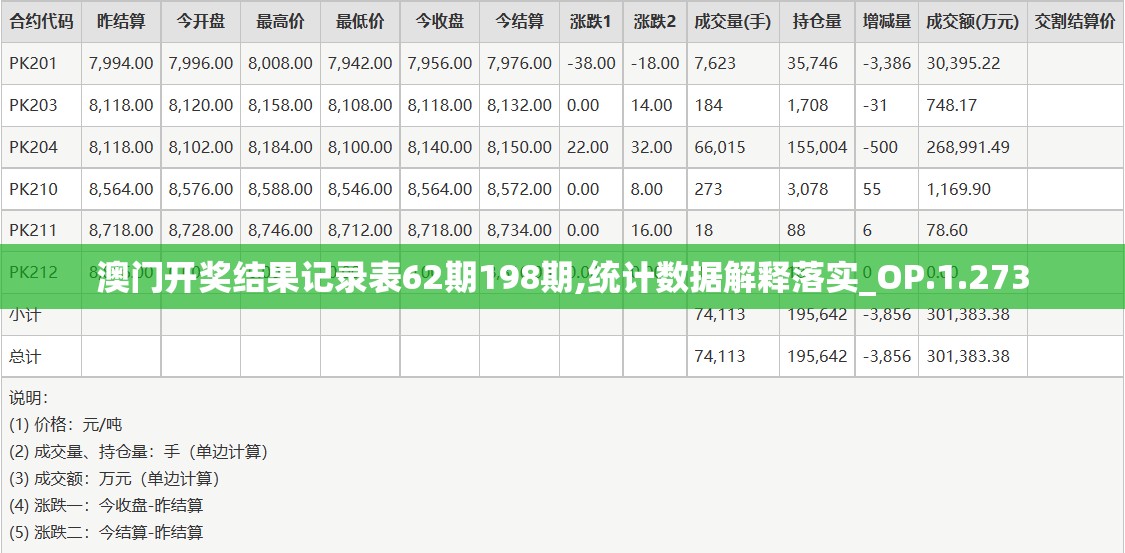The image size is (1125, 553).
Task: Click PK201 open interest 35,746
Action: (x=812, y=63)
